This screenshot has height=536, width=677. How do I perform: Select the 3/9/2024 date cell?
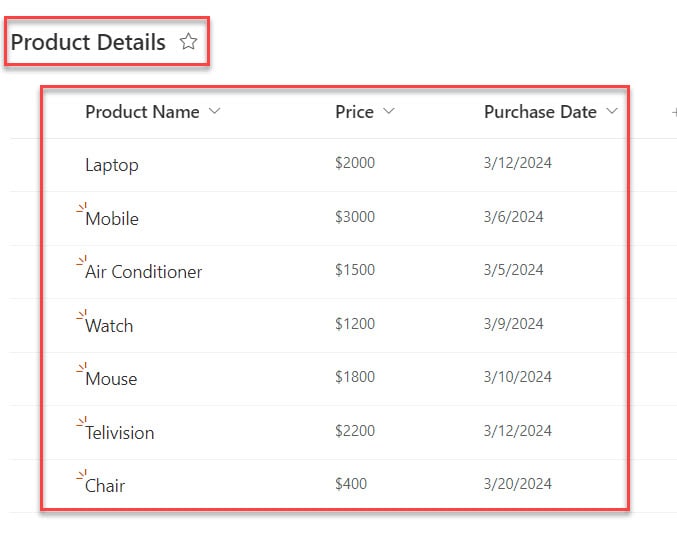click(513, 324)
